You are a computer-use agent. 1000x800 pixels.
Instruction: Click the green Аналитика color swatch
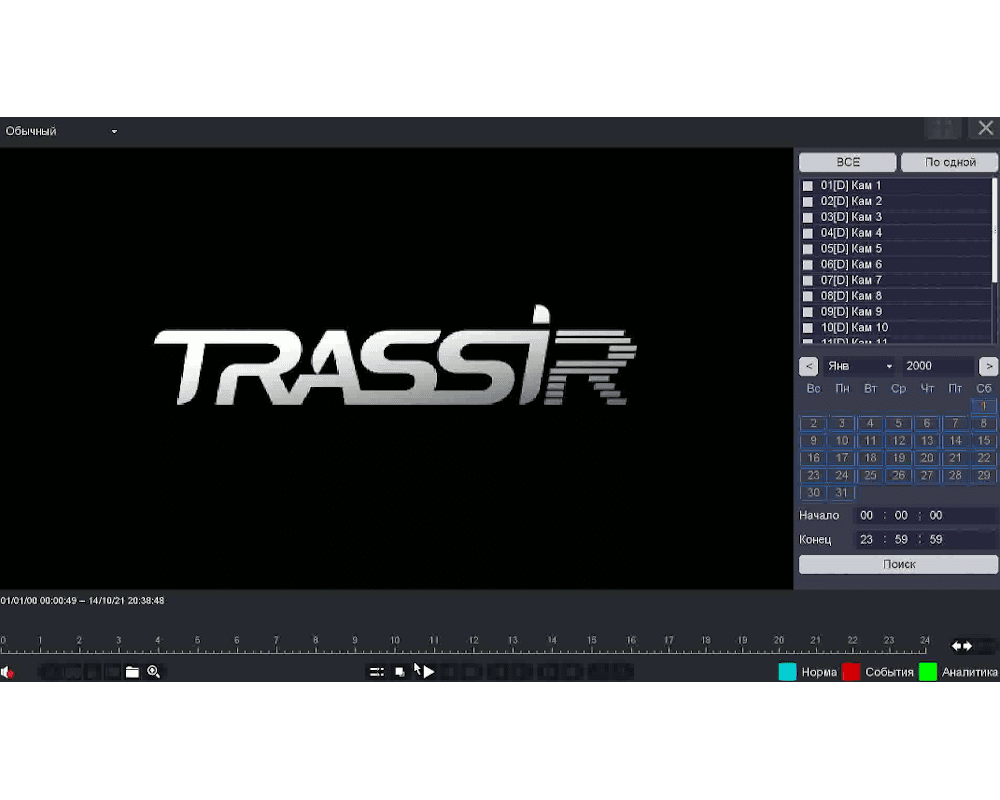pyautogui.click(x=928, y=672)
